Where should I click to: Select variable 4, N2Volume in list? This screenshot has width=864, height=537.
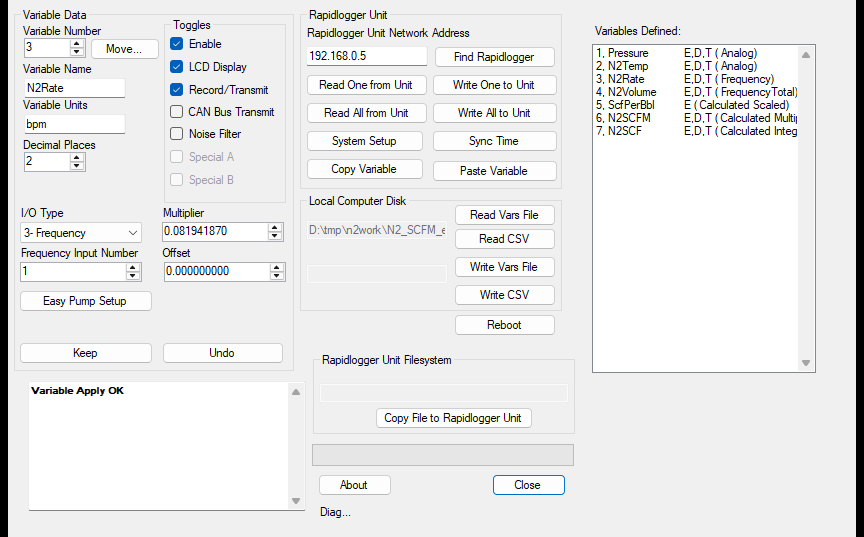click(x=696, y=92)
